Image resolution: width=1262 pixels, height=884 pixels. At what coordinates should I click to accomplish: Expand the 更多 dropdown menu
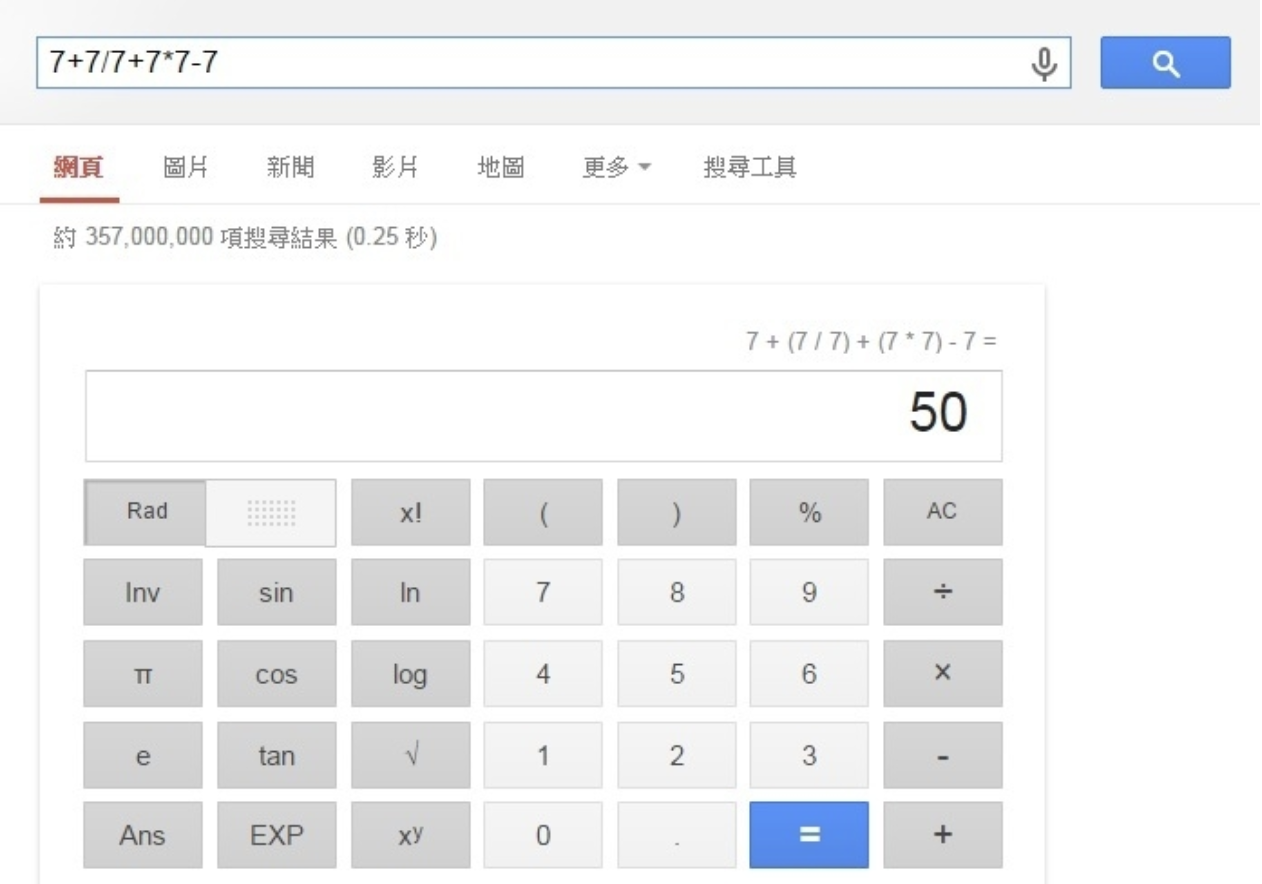(617, 168)
